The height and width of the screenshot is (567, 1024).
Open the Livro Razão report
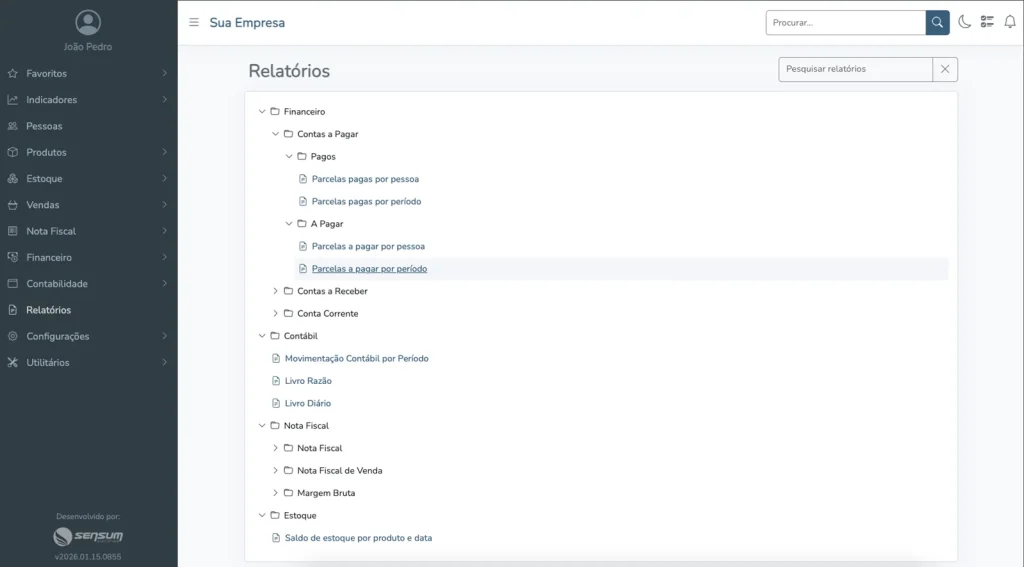coord(308,381)
